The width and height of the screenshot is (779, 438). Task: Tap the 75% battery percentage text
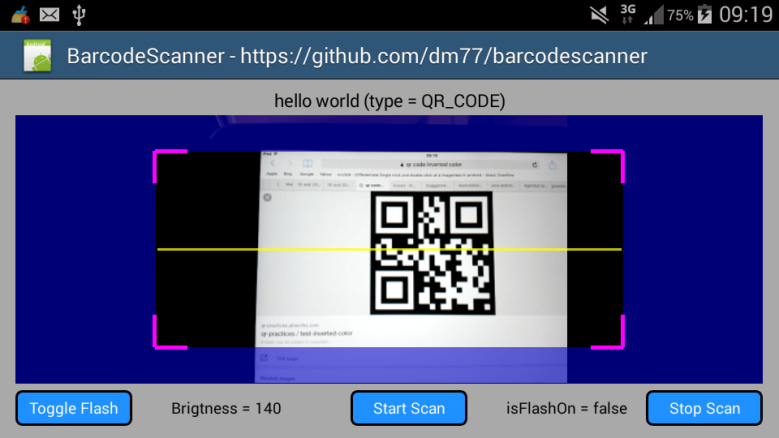tap(680, 15)
